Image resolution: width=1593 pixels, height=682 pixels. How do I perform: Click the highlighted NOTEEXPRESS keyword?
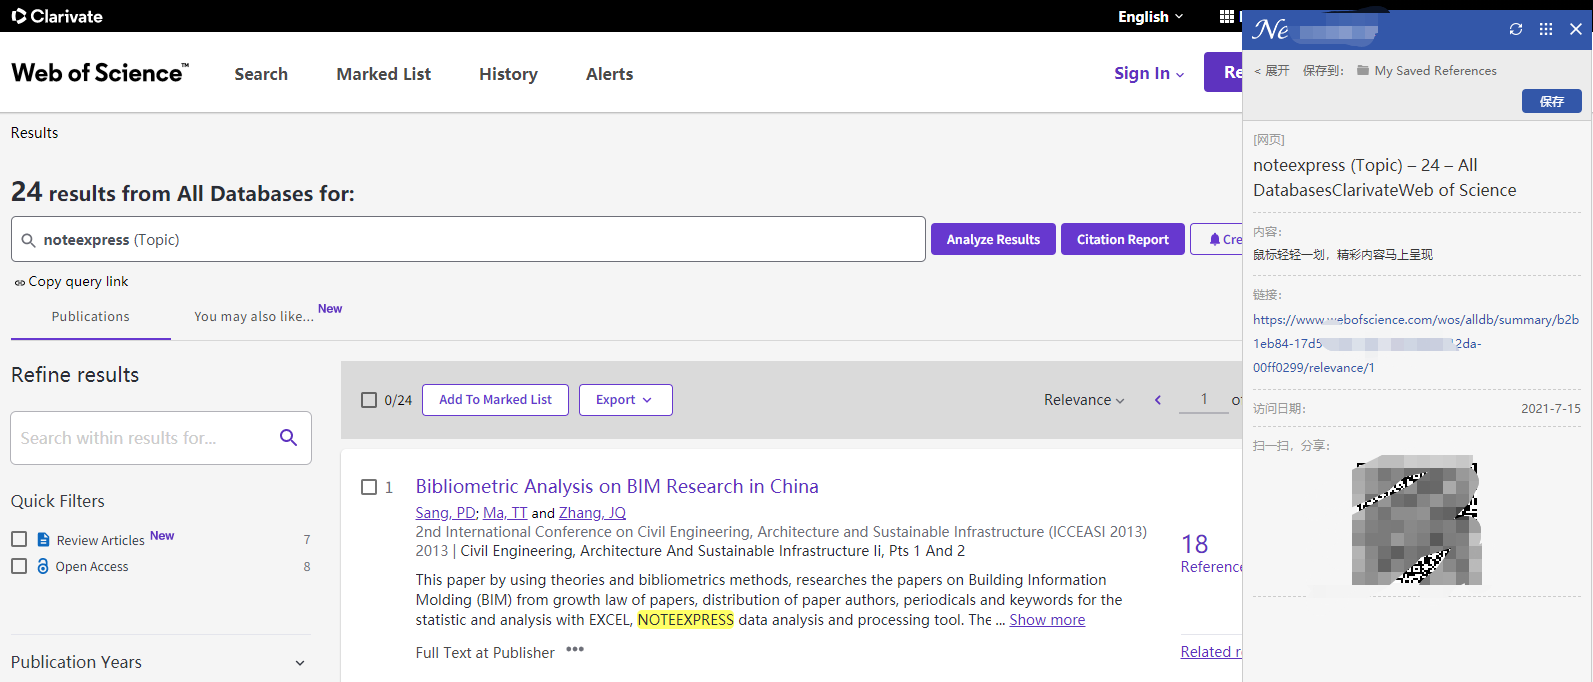click(686, 620)
